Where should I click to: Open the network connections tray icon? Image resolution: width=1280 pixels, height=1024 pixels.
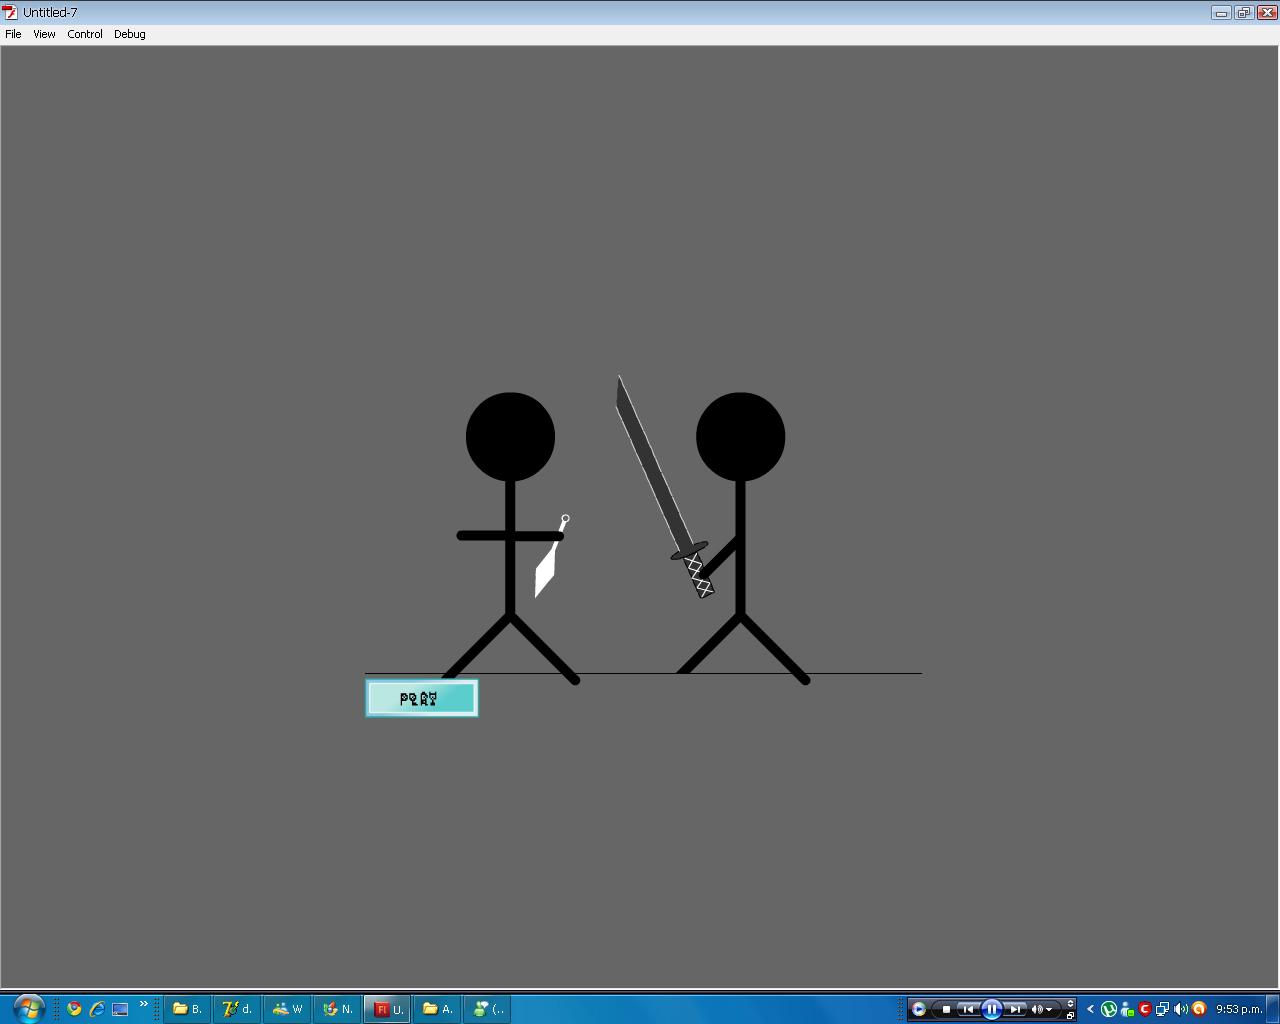(x=1163, y=1009)
